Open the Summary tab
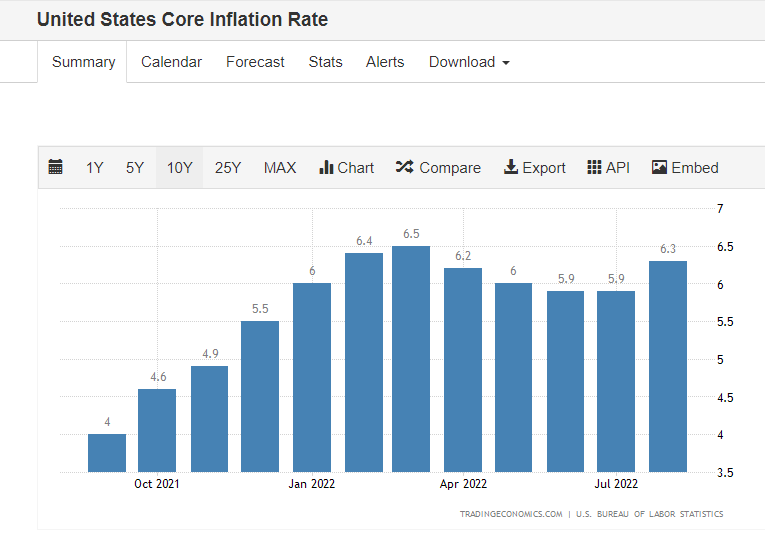Viewport: 765px width, 538px height. [x=83, y=62]
